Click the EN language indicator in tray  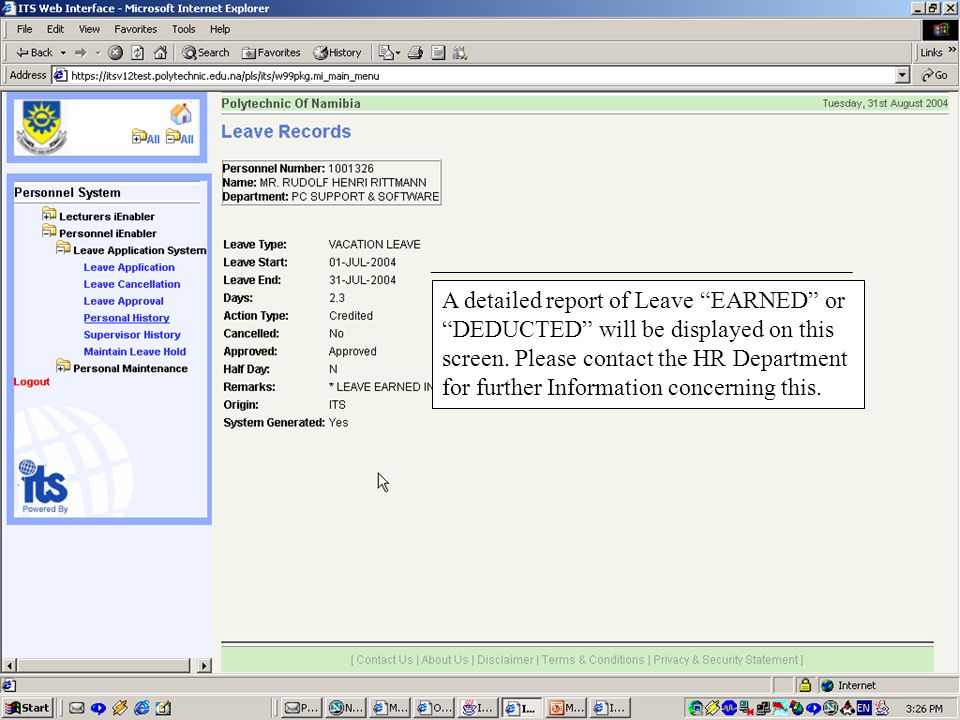point(863,708)
